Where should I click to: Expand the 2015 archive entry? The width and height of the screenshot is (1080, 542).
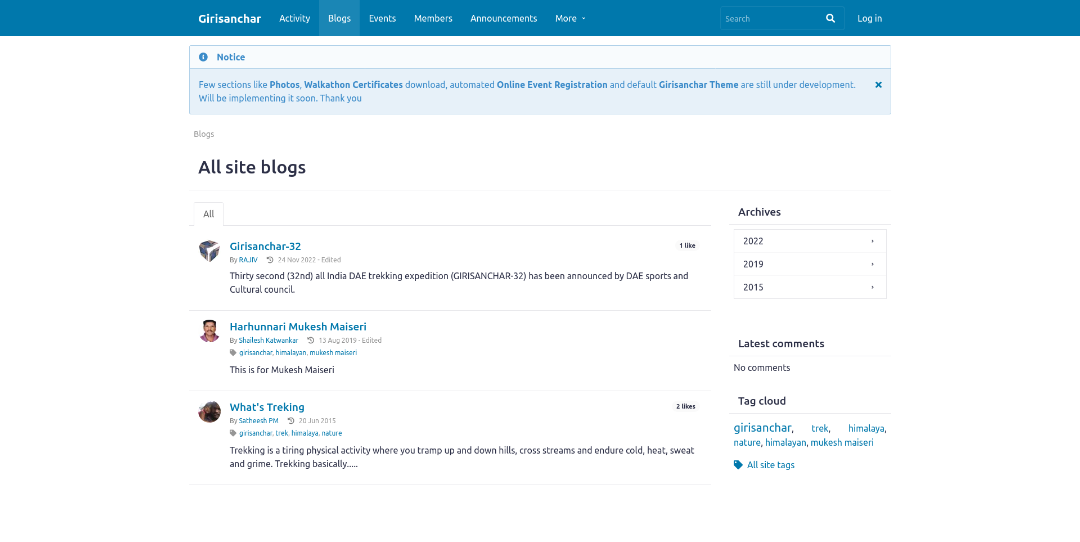[809, 287]
